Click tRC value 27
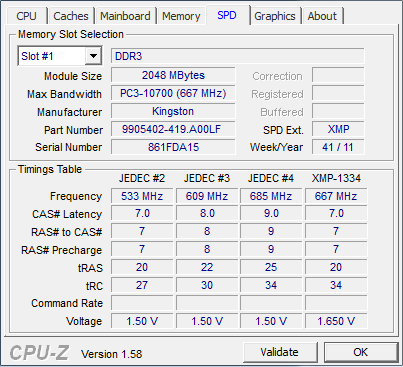The width and height of the screenshot is (403, 367). pos(142,285)
